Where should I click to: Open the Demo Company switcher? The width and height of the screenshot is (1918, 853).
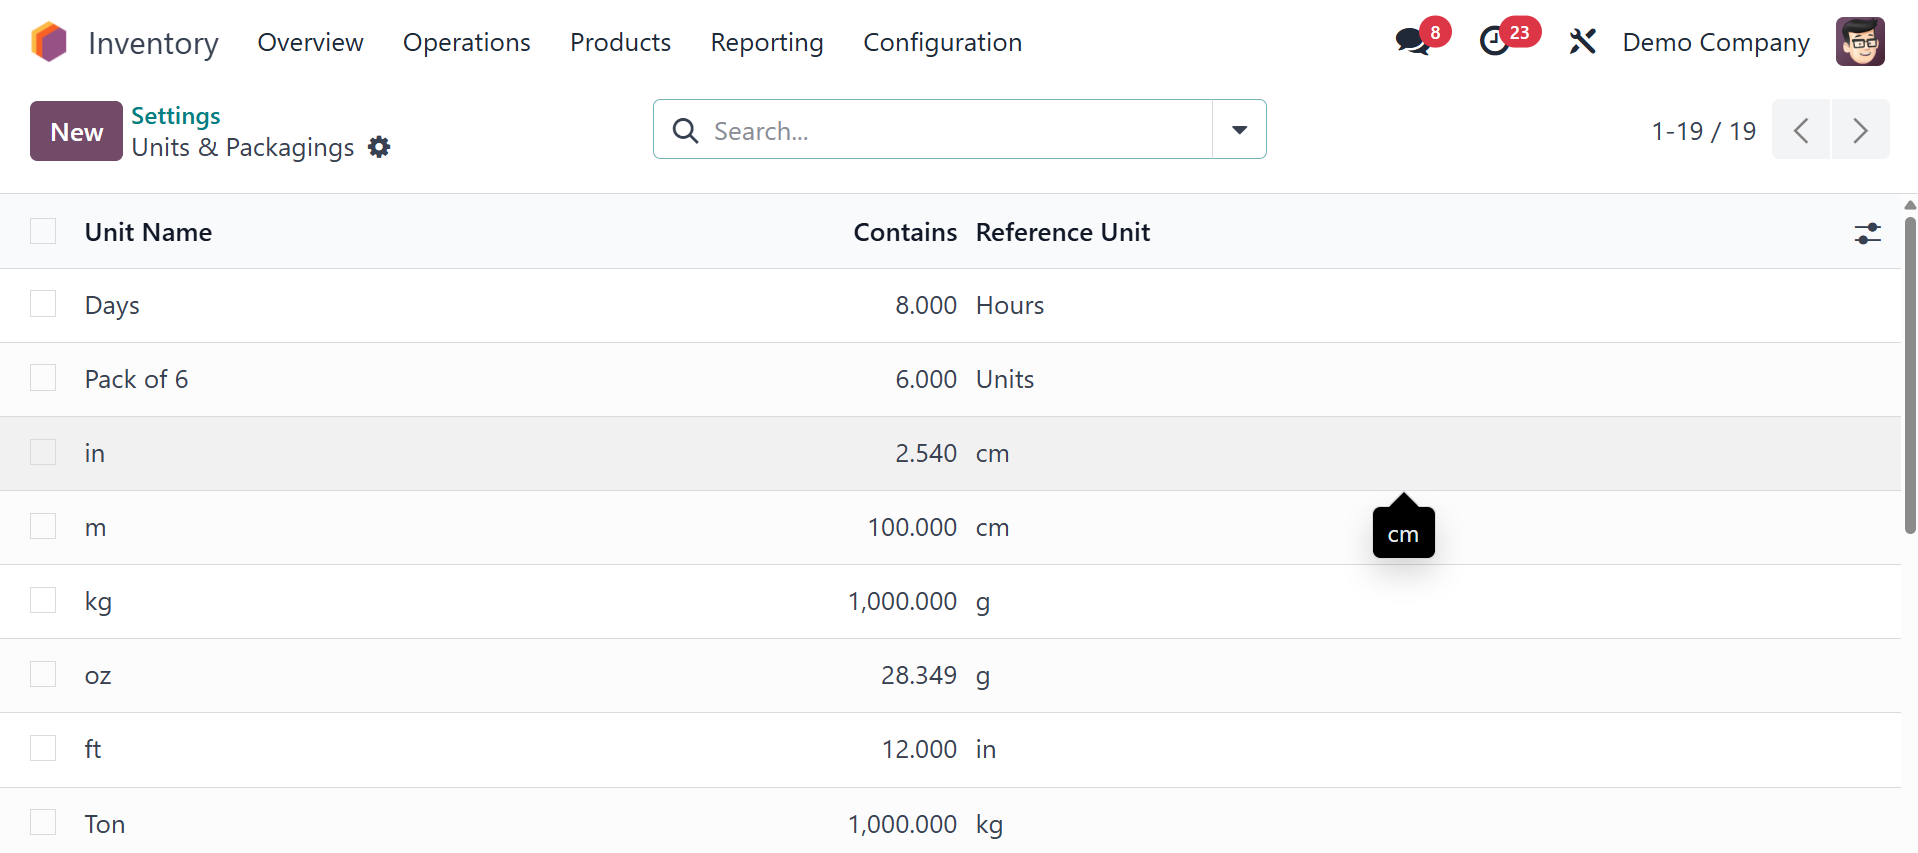(x=1715, y=42)
